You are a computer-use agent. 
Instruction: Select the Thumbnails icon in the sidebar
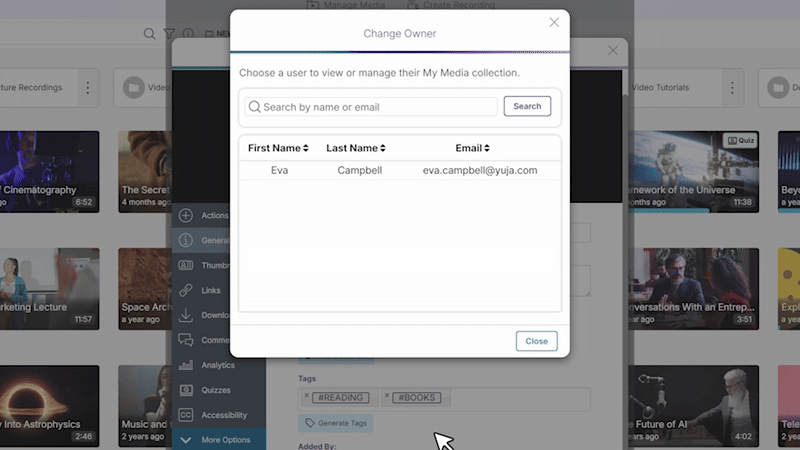(186, 265)
